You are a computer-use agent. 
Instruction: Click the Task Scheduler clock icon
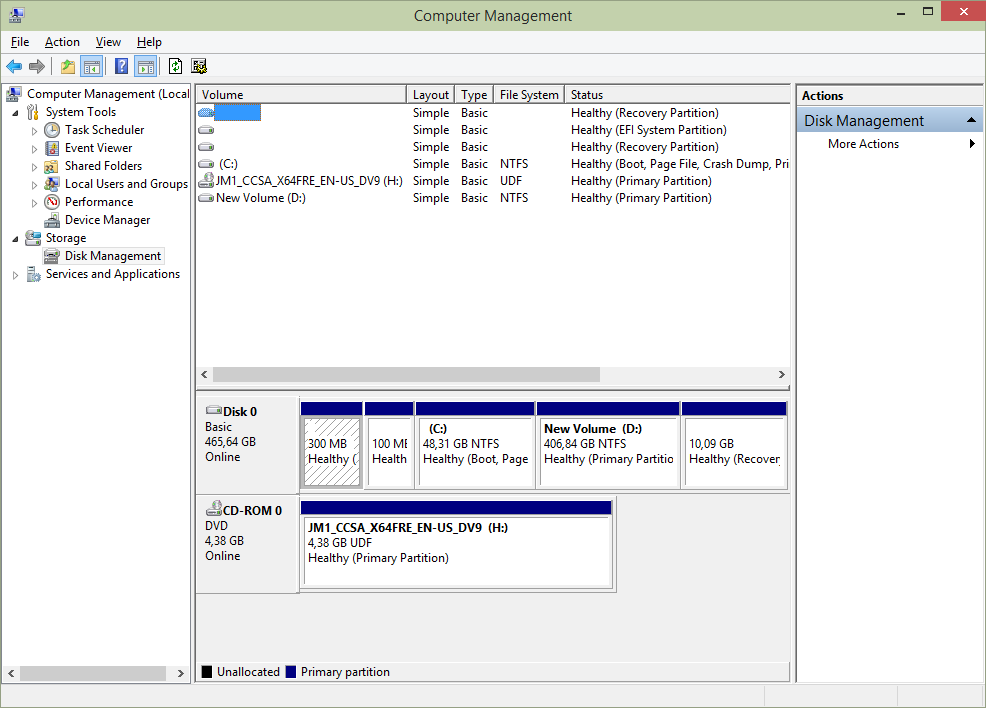(52, 130)
